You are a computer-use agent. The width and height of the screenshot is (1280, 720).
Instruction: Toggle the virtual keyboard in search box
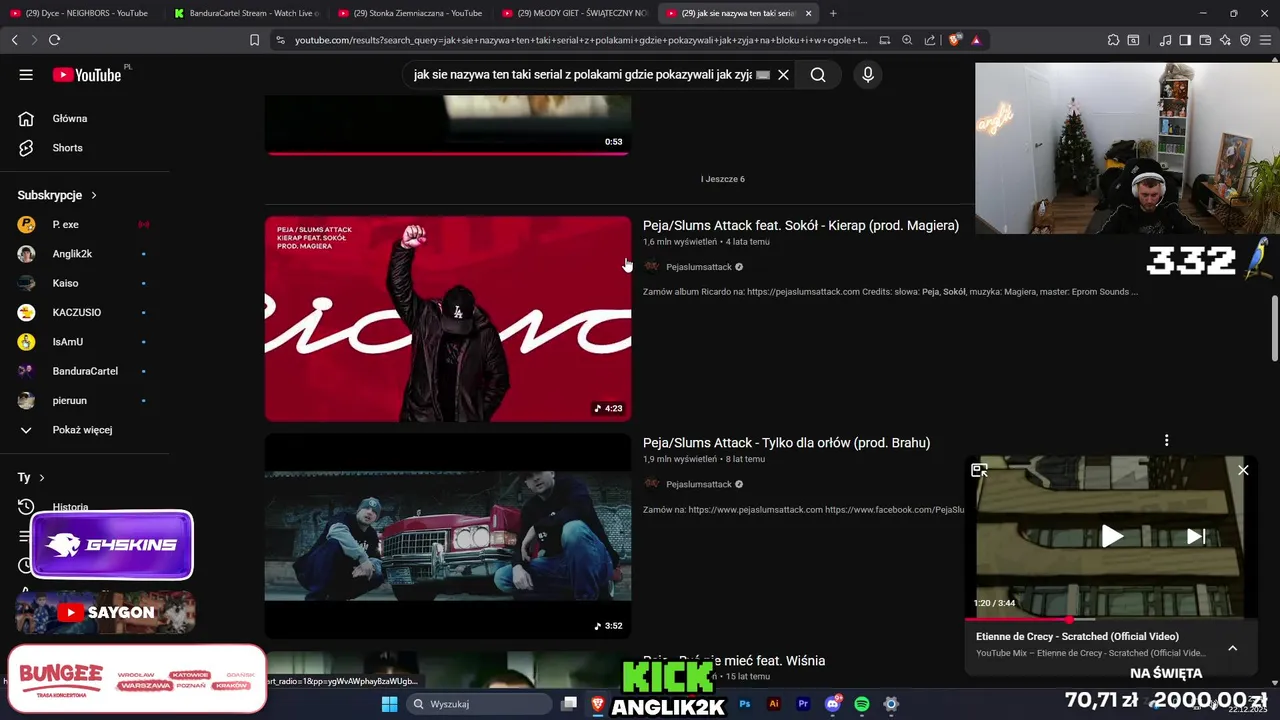(763, 75)
